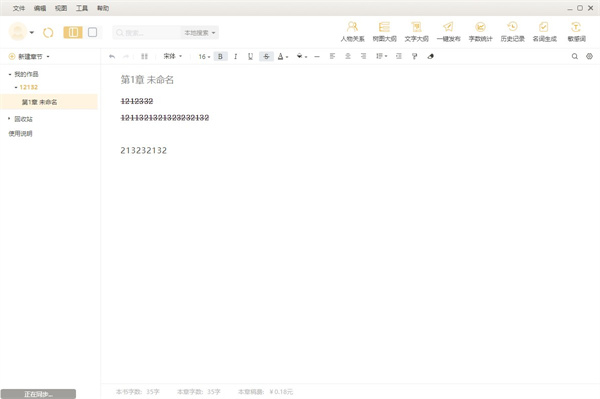Open the 树图大纲 tree outline tool
The height and width of the screenshot is (399, 600).
pyautogui.click(x=384, y=31)
